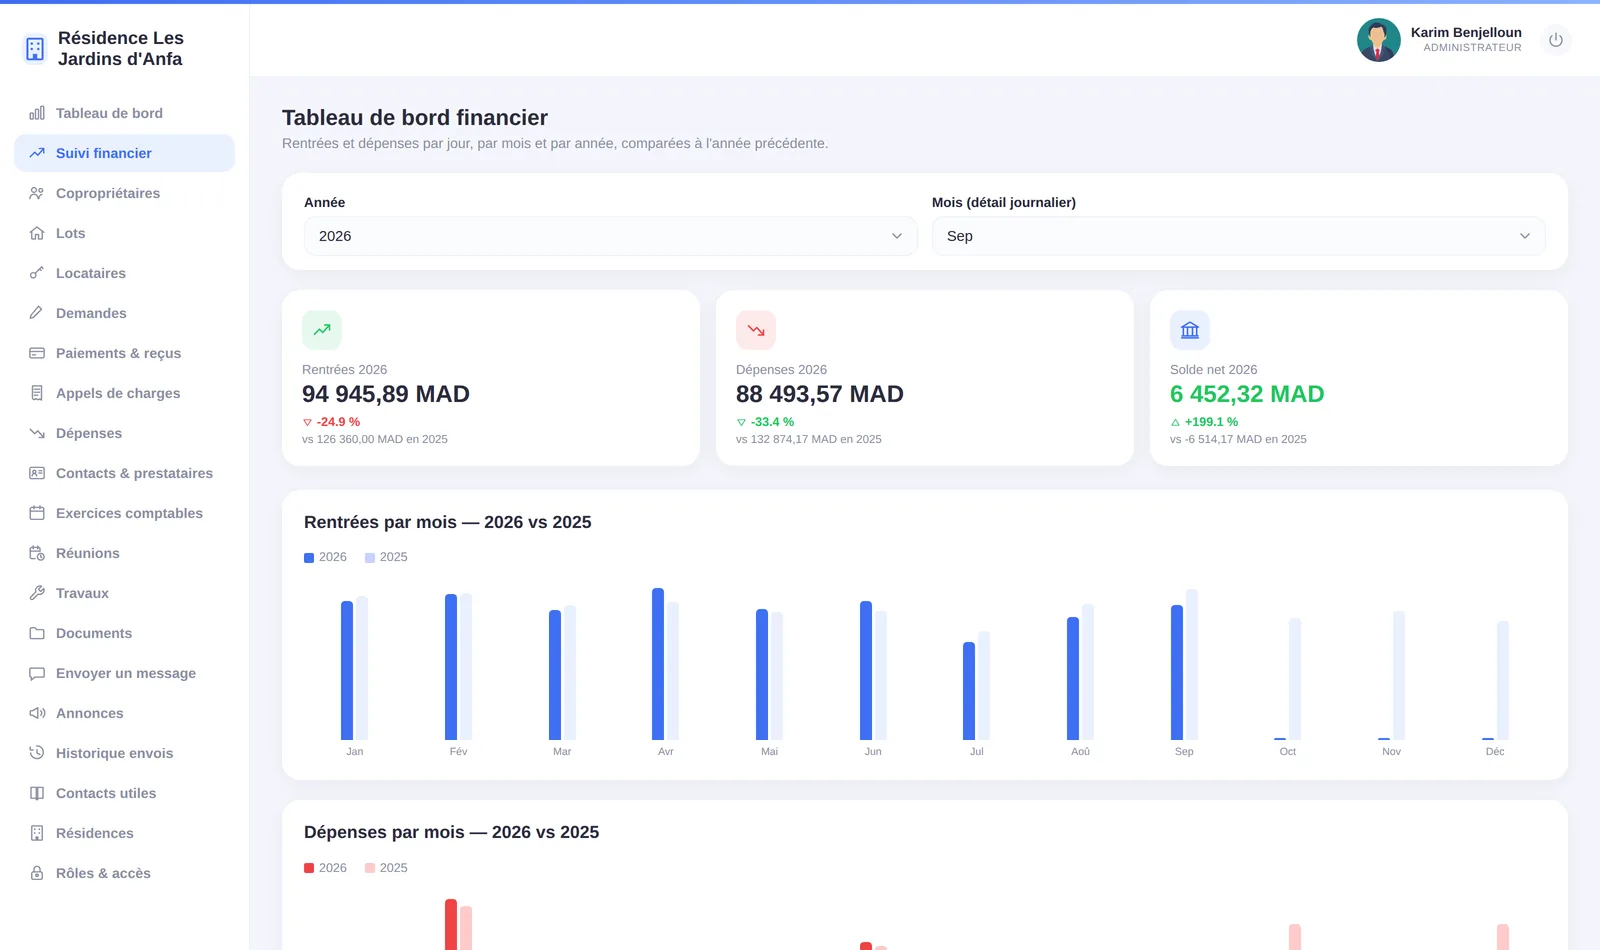
Task: Go to Appels de charges
Action: click(124, 393)
